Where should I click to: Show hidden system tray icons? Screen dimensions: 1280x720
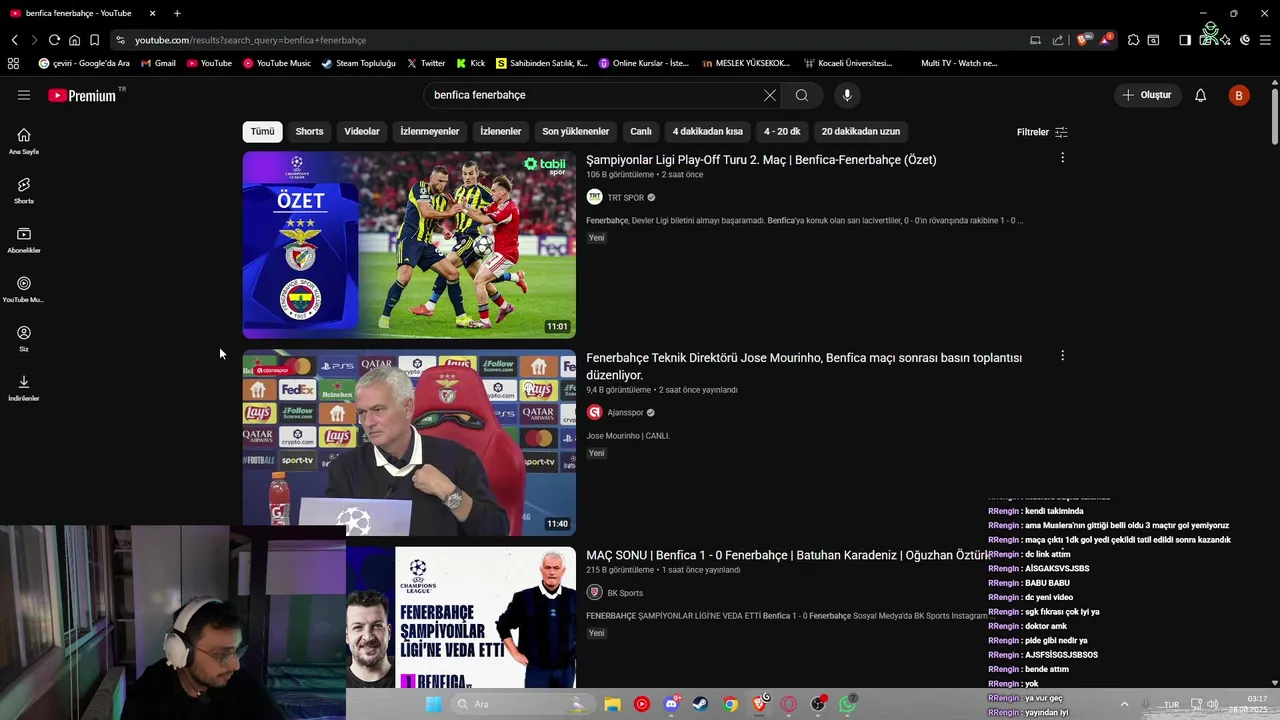(1124, 704)
